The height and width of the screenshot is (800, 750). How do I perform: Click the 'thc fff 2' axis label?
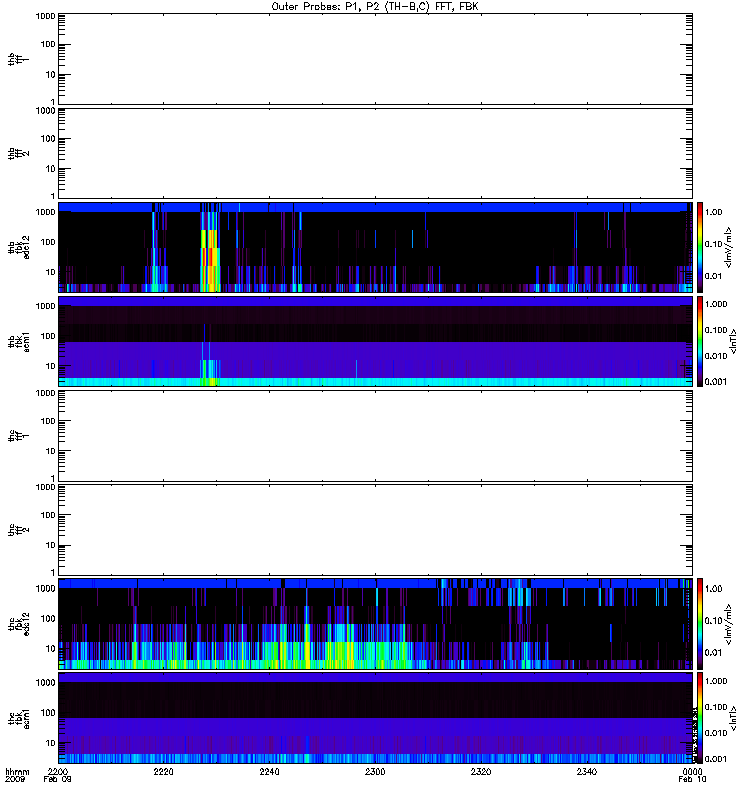click(x=18, y=530)
